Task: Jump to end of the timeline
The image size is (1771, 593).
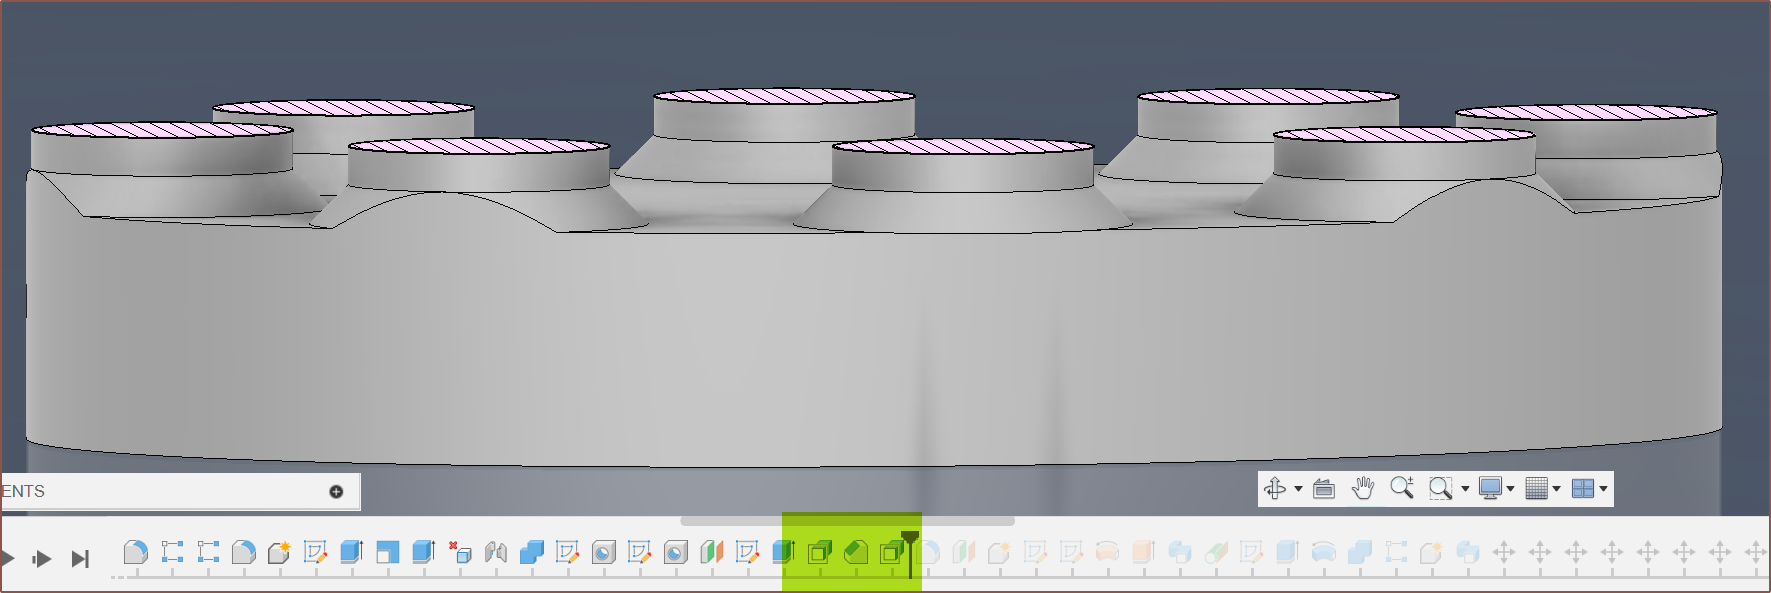Action: [x=80, y=559]
